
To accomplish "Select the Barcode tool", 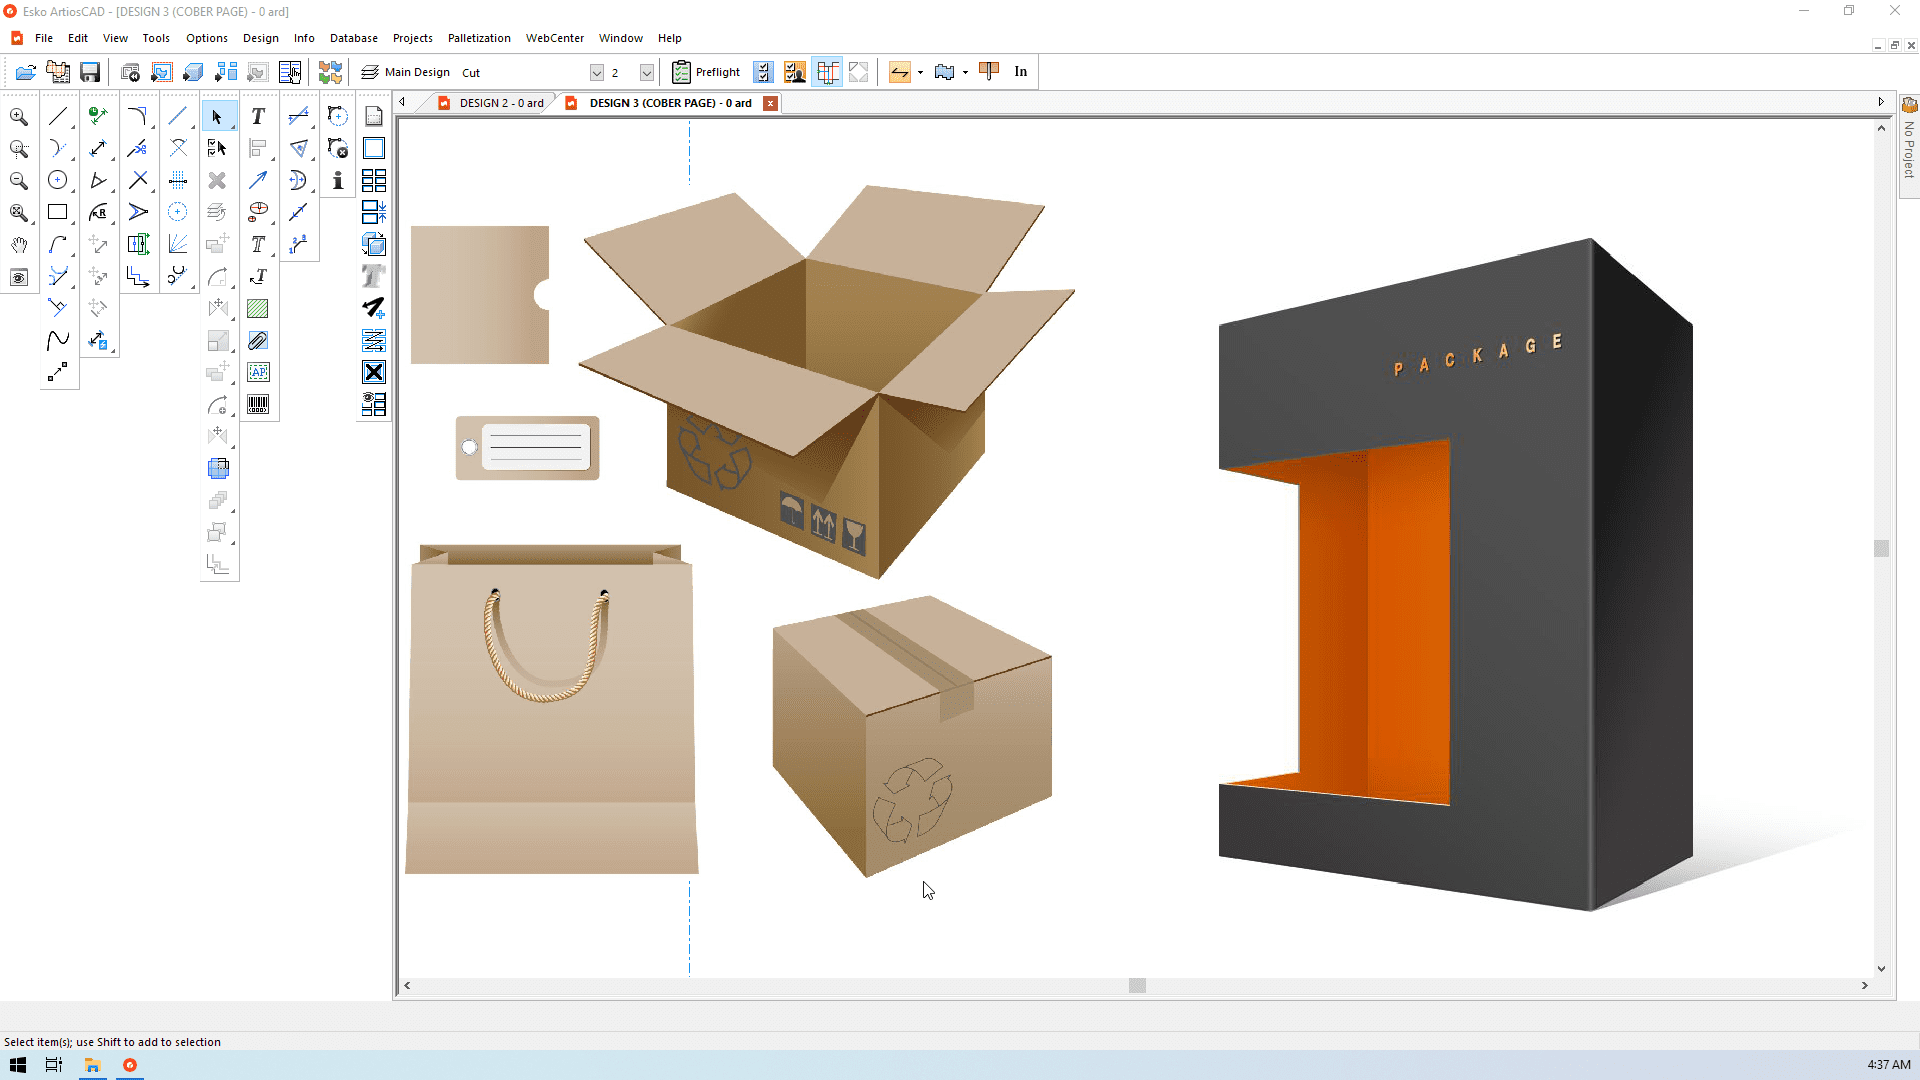I will [258, 404].
